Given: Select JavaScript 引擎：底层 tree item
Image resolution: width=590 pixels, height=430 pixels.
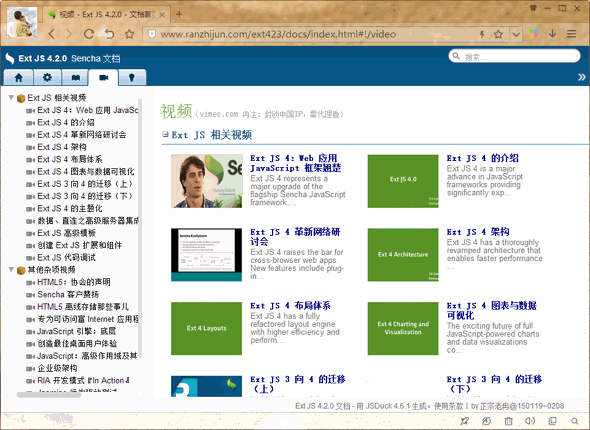Looking at the screenshot, I should tap(76, 331).
